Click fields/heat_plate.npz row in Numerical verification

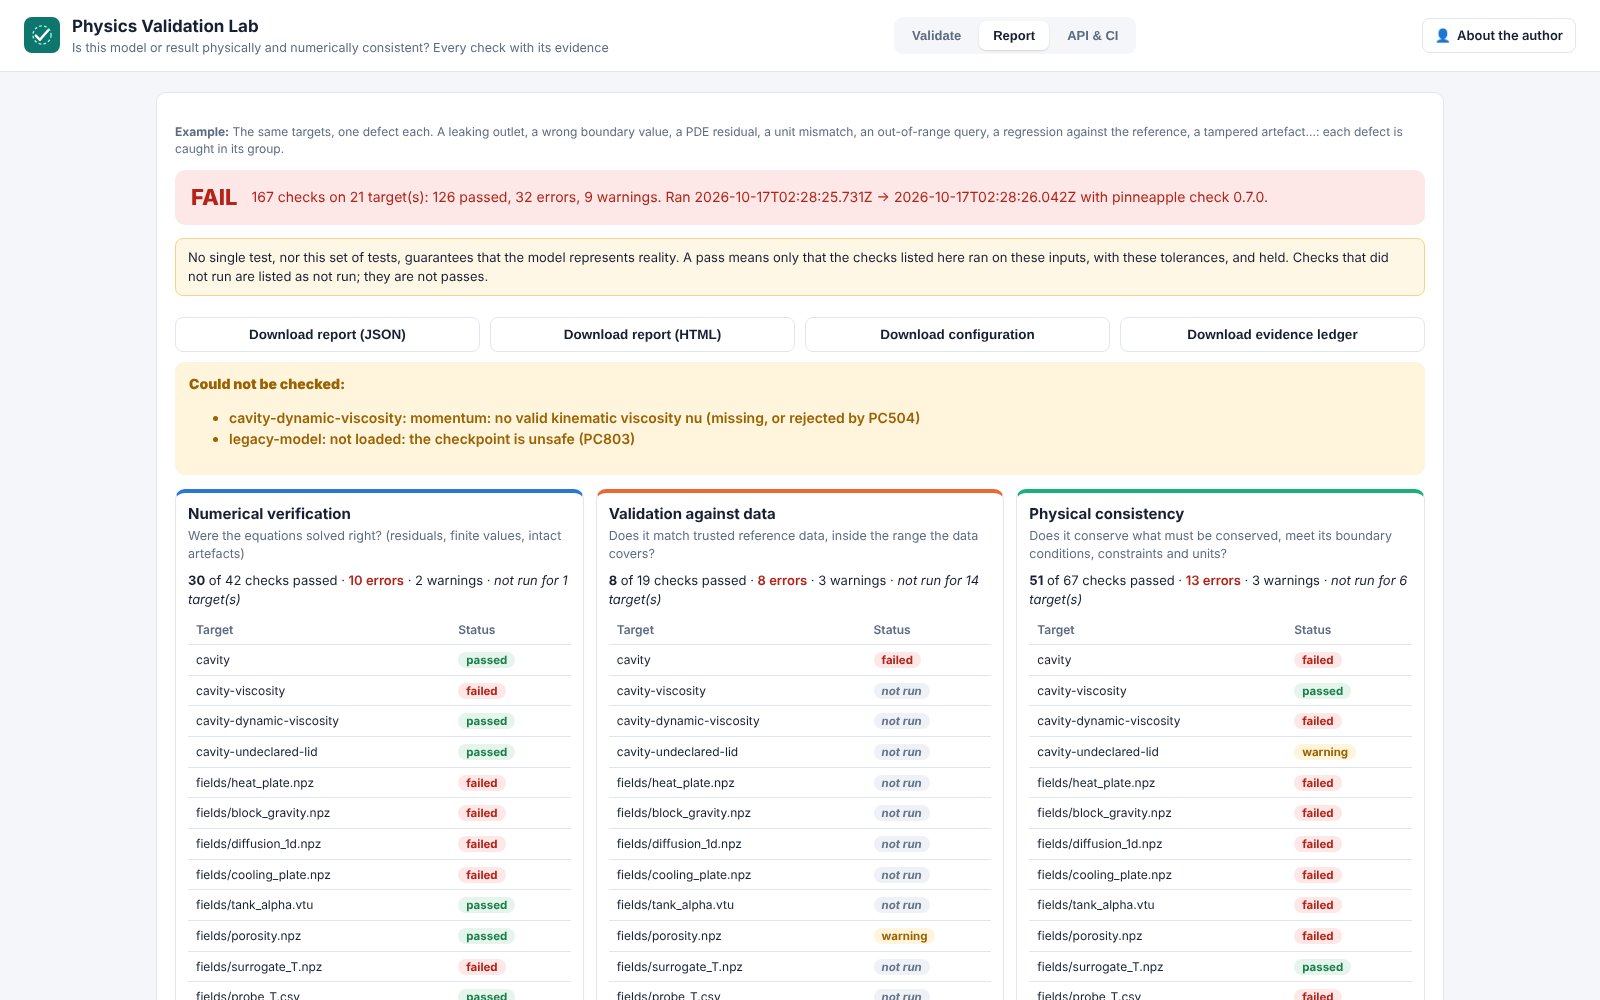[x=380, y=783]
